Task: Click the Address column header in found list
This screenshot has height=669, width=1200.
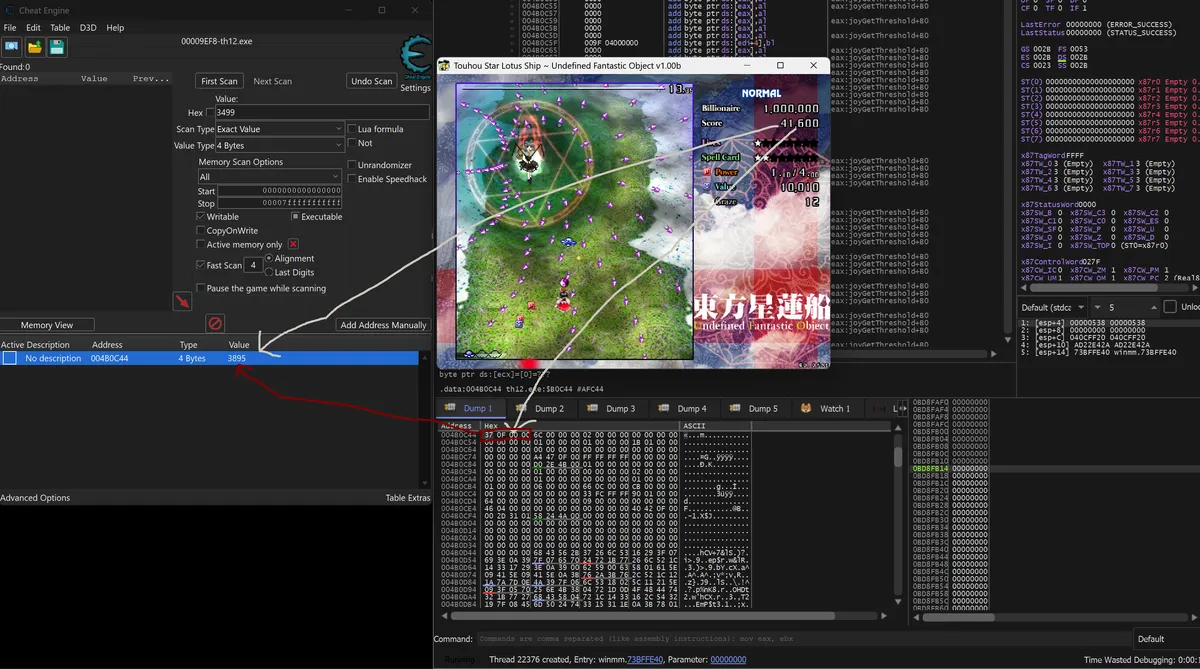Action: click(x=20, y=78)
